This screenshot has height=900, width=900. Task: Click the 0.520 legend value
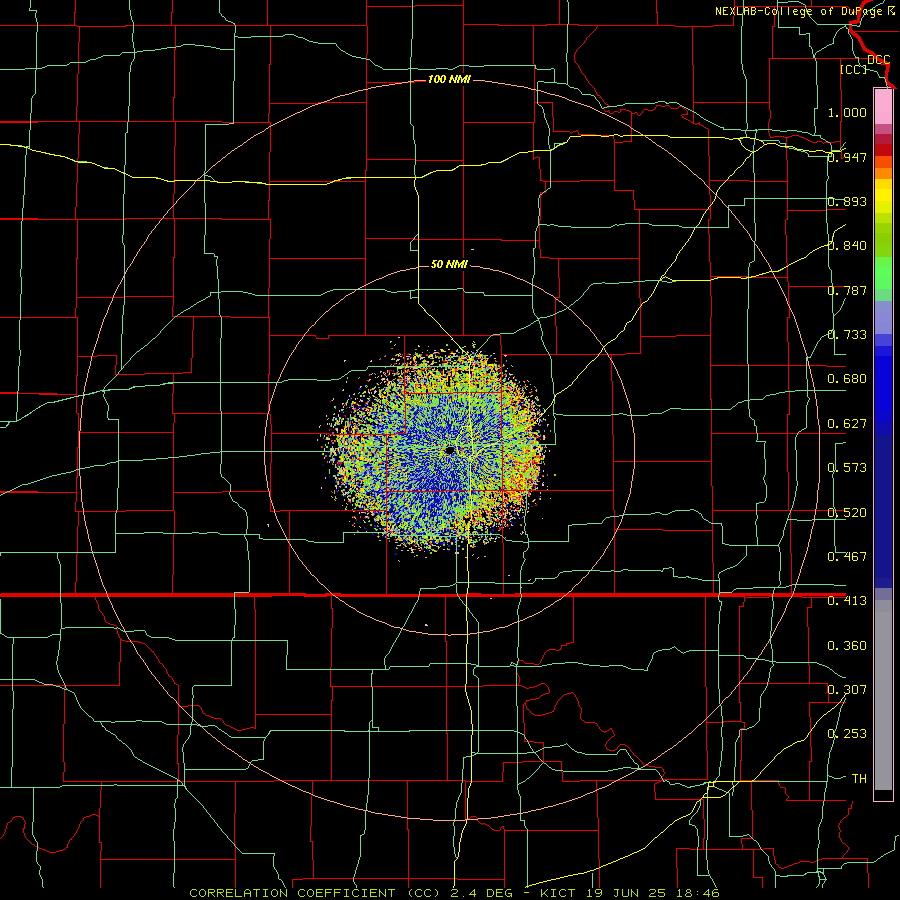847,513
